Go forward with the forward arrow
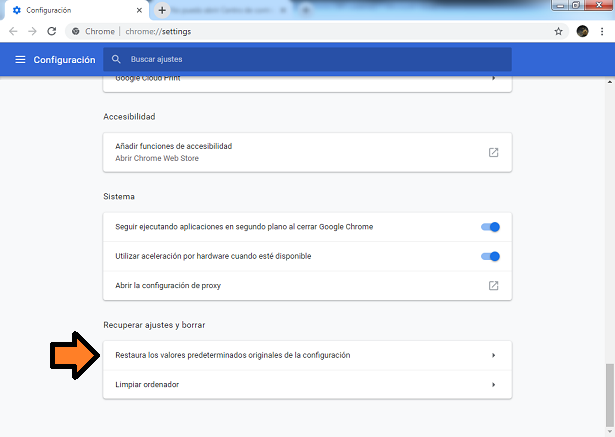The width and height of the screenshot is (615, 437). tap(32, 31)
